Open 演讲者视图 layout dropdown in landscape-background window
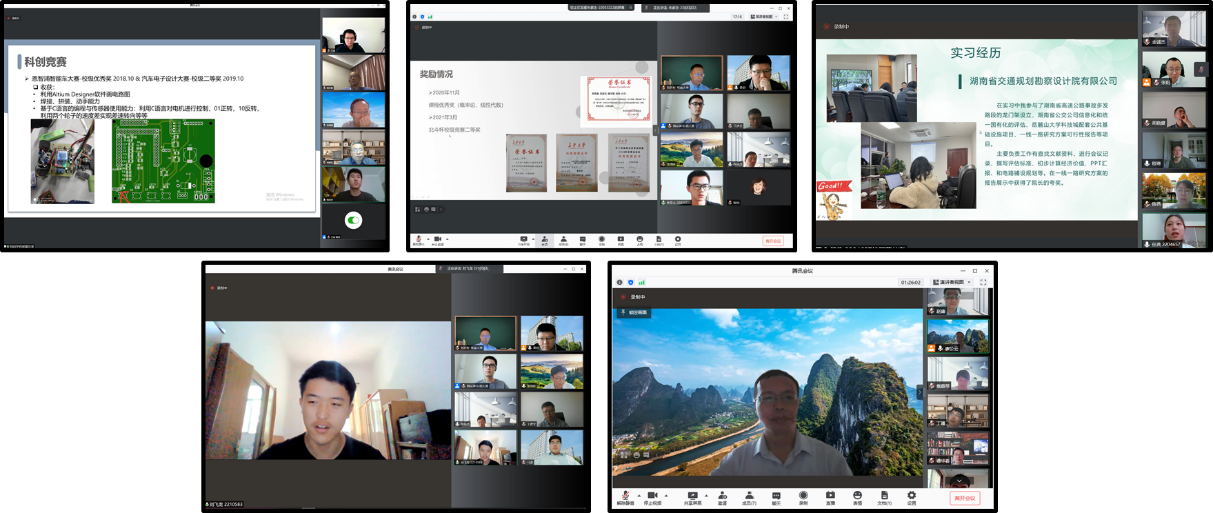The width and height of the screenshot is (1213, 513). pos(952,282)
